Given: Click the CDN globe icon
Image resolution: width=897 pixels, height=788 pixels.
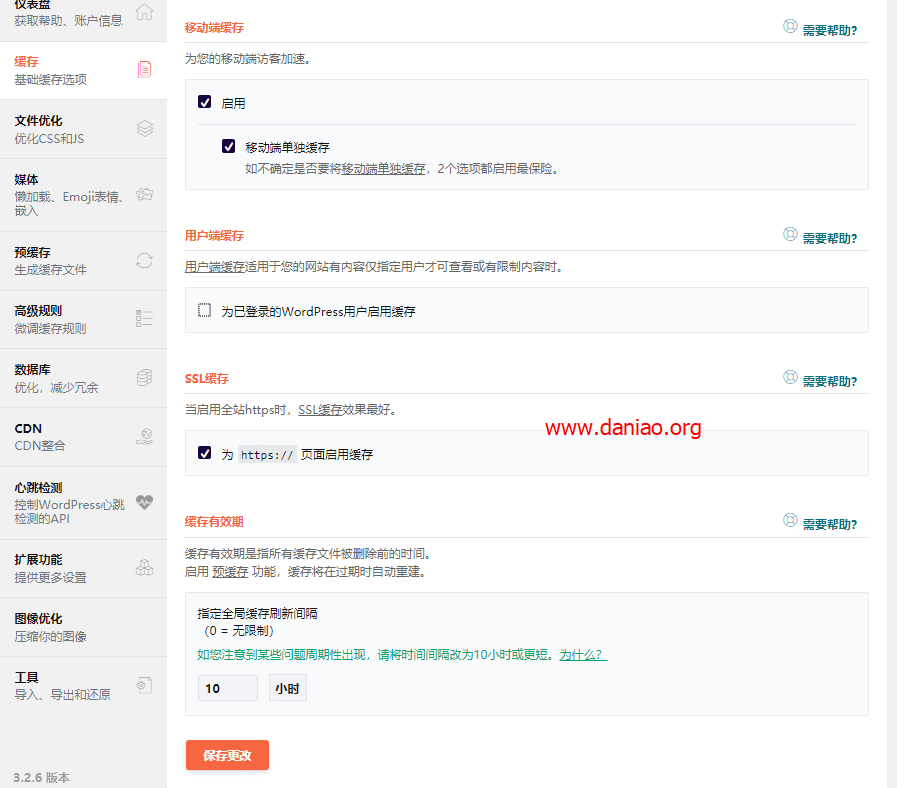Looking at the screenshot, I should point(144,437).
